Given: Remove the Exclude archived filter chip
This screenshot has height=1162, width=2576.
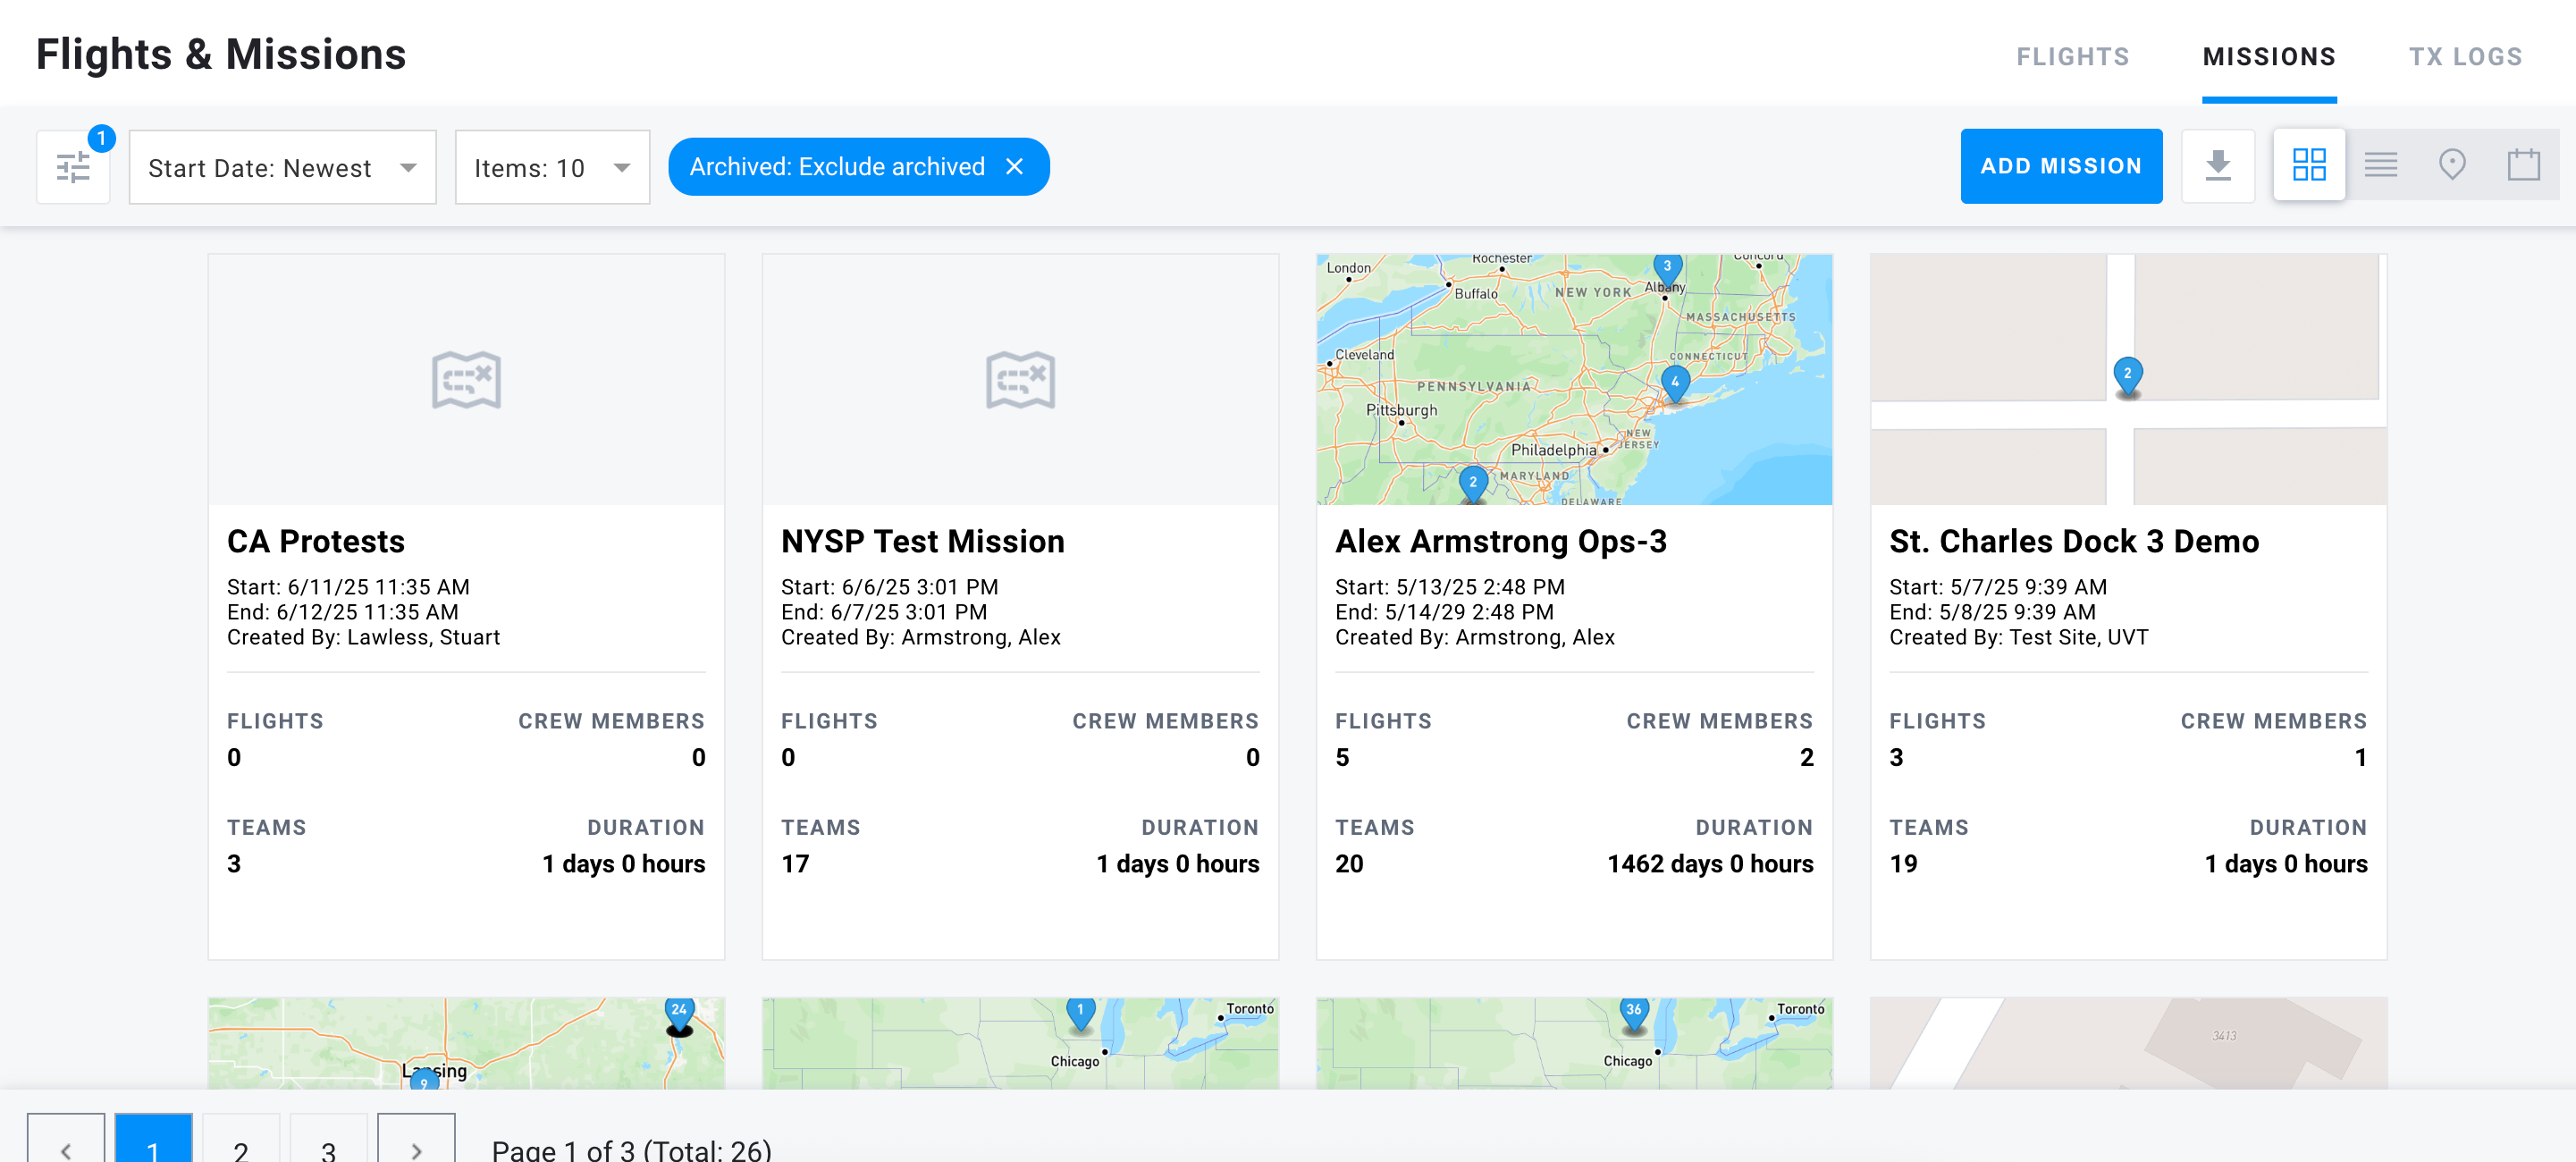Looking at the screenshot, I should (1014, 167).
